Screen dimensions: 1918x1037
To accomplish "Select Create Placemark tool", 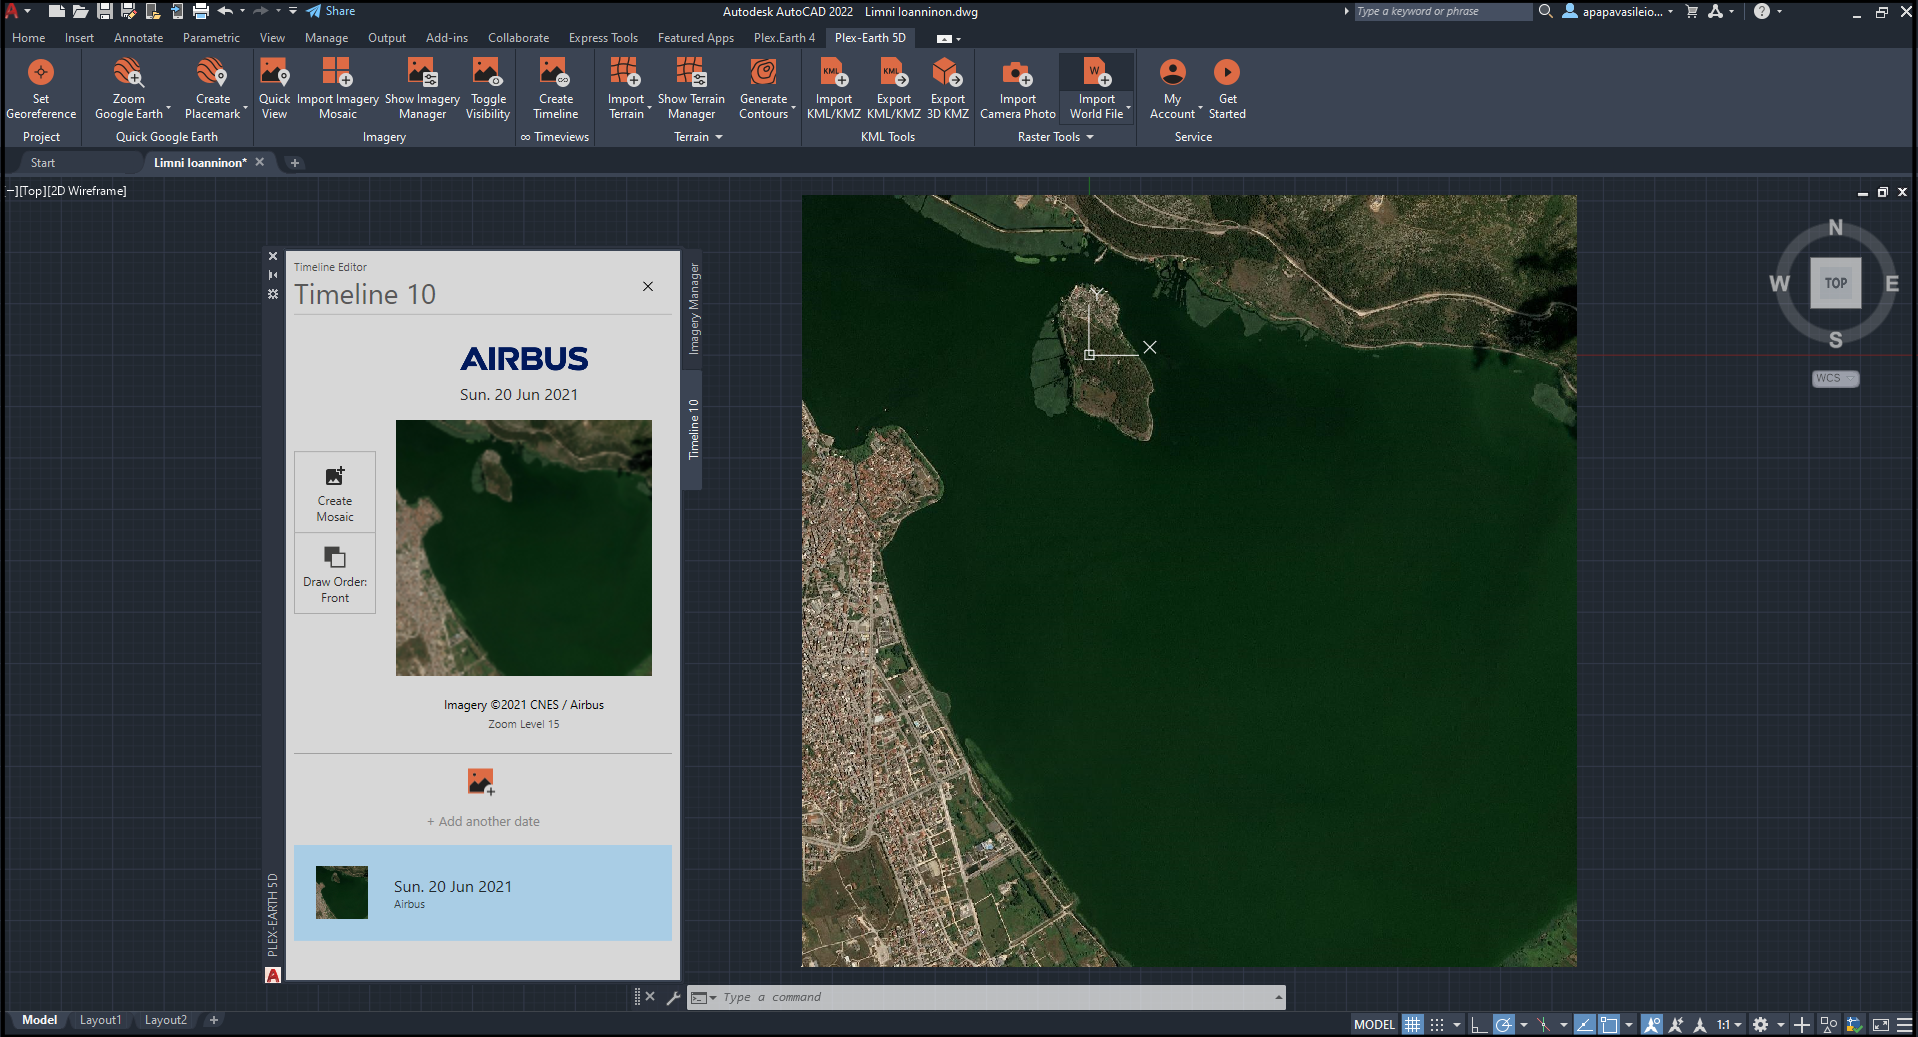I will coord(213,89).
